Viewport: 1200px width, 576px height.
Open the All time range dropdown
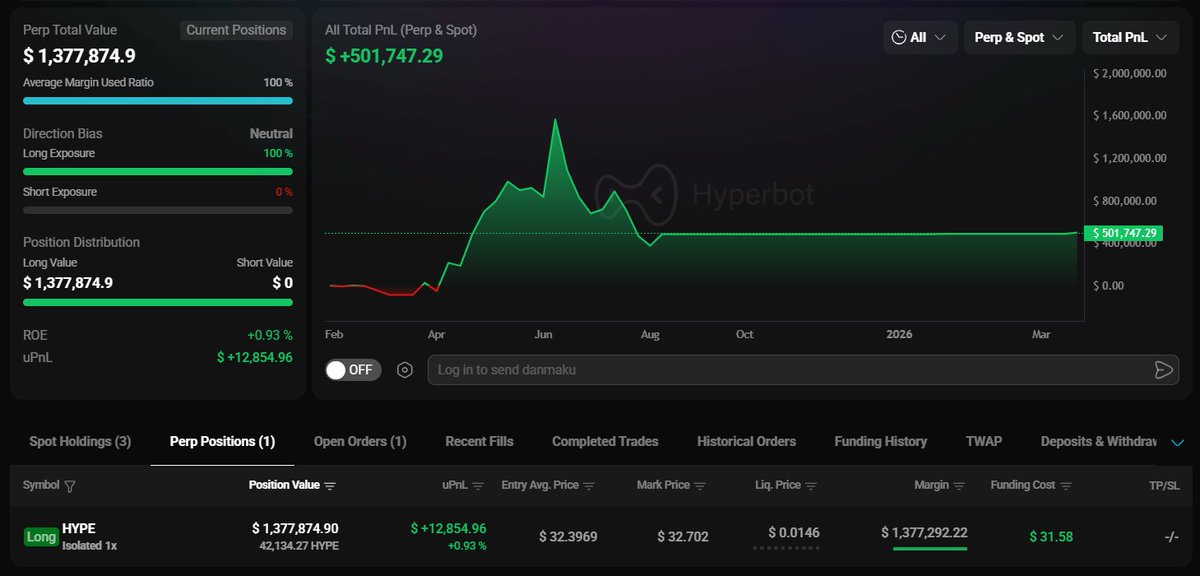[920, 37]
